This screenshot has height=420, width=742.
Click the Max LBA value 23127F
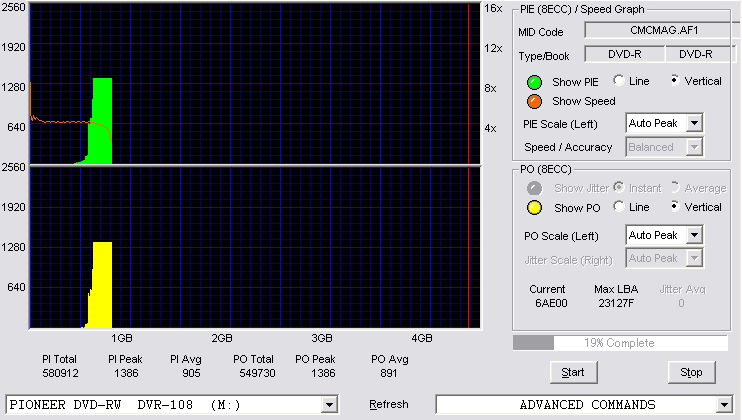[616, 303]
